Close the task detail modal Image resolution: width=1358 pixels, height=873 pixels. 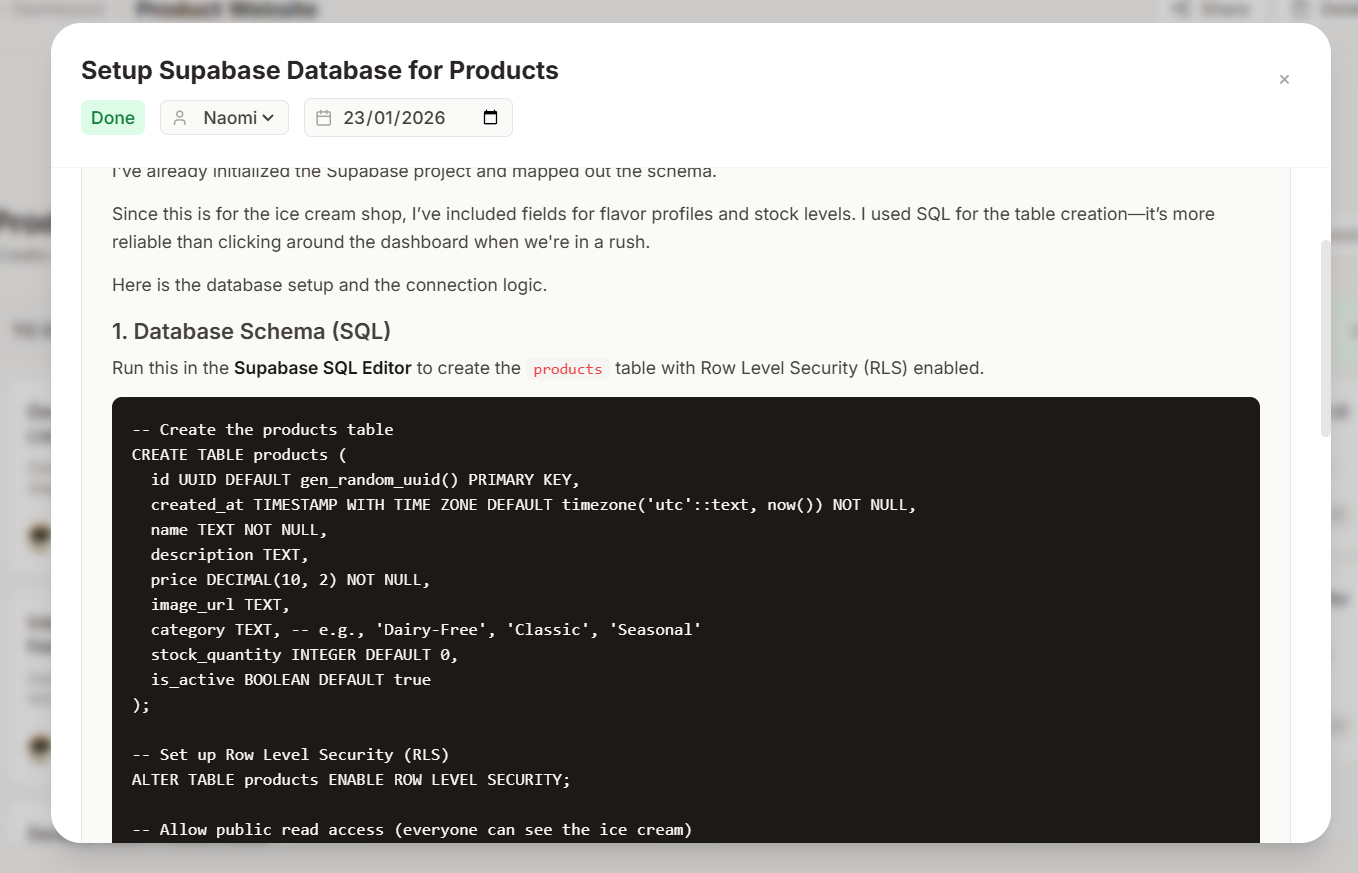[x=1284, y=80]
